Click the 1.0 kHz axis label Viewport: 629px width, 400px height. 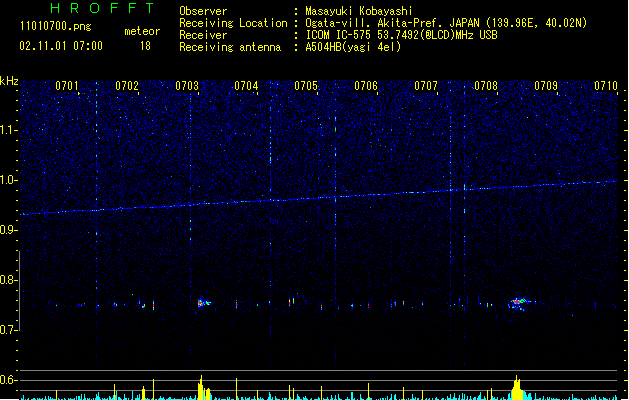click(8, 180)
